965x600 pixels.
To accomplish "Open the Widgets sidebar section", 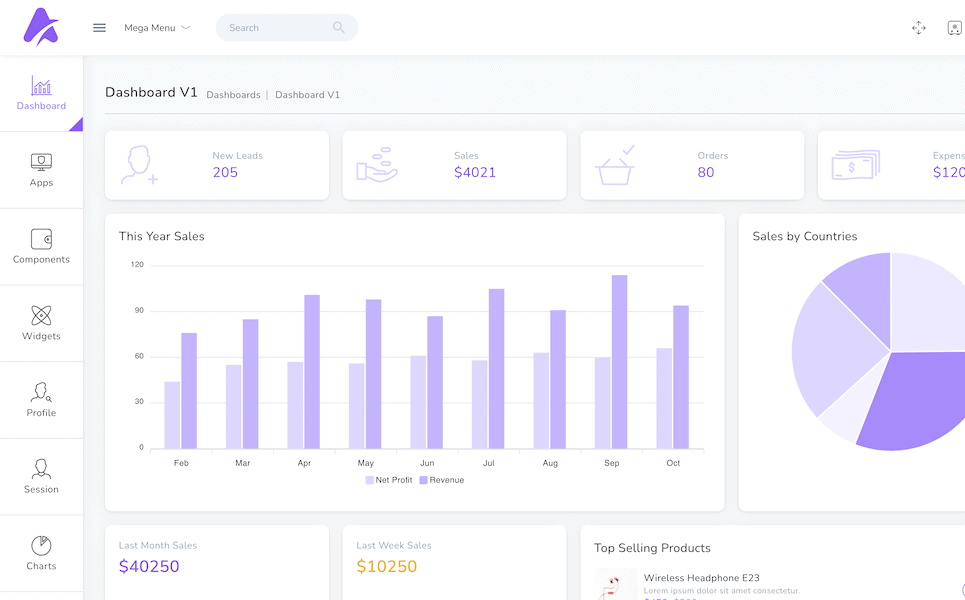I will 41,323.
